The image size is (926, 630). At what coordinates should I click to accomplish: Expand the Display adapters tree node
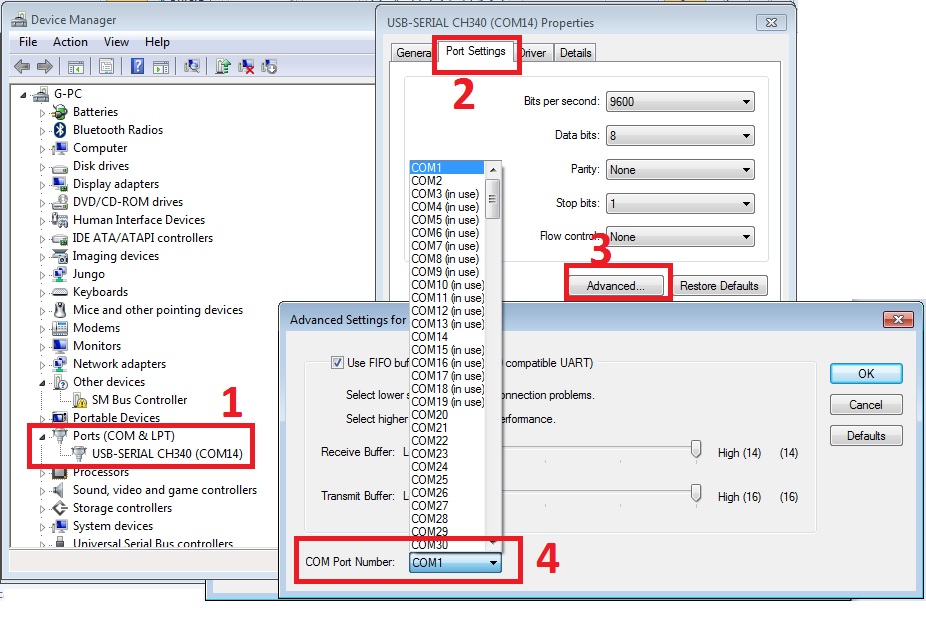click(43, 184)
